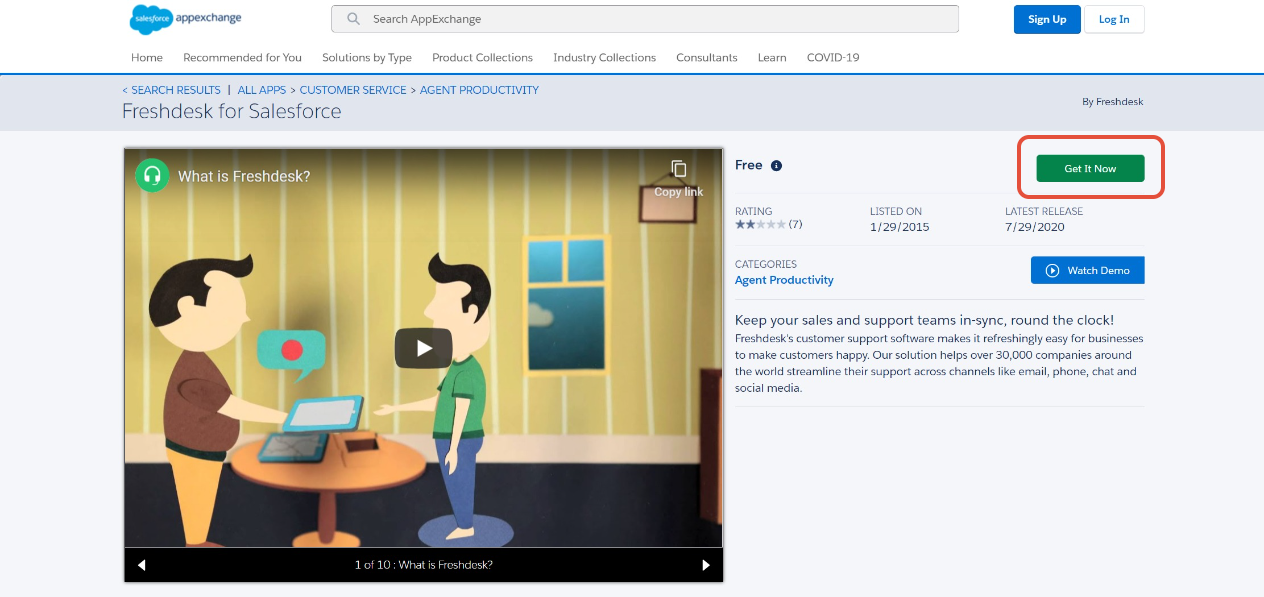Open the Free pricing info icon
This screenshot has height=597, width=1264.
click(777, 166)
